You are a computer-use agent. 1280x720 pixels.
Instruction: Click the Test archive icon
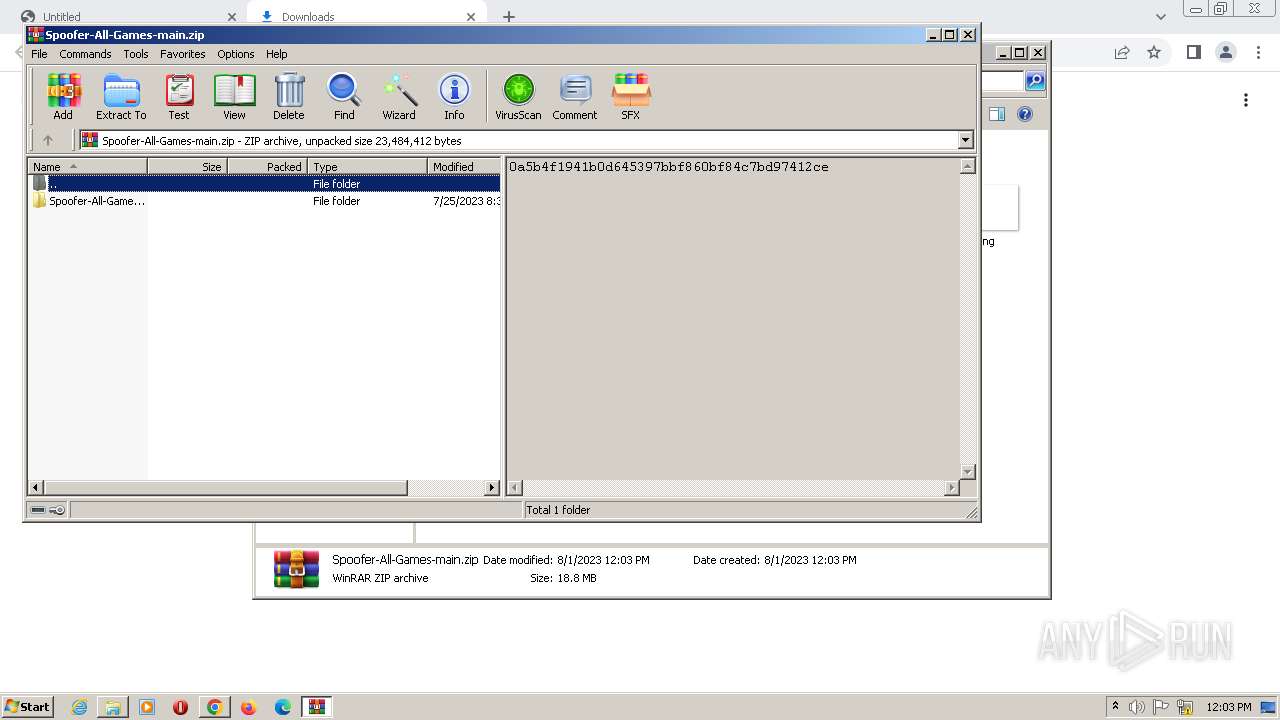click(x=179, y=97)
